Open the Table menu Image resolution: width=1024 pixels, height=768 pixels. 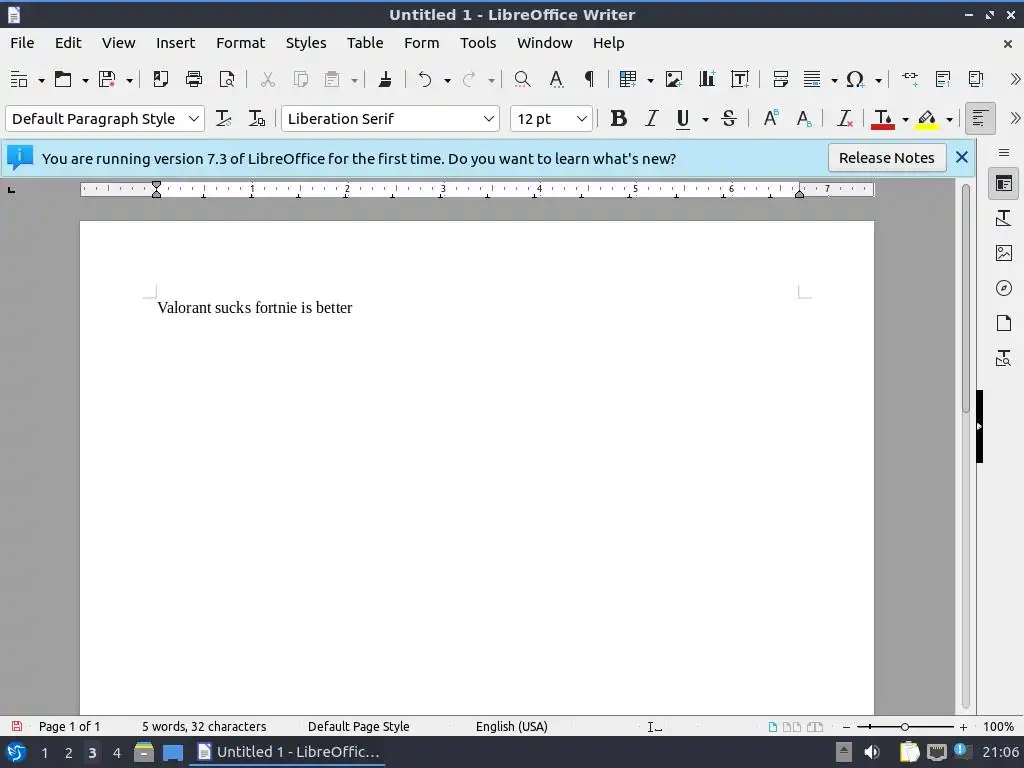365,43
